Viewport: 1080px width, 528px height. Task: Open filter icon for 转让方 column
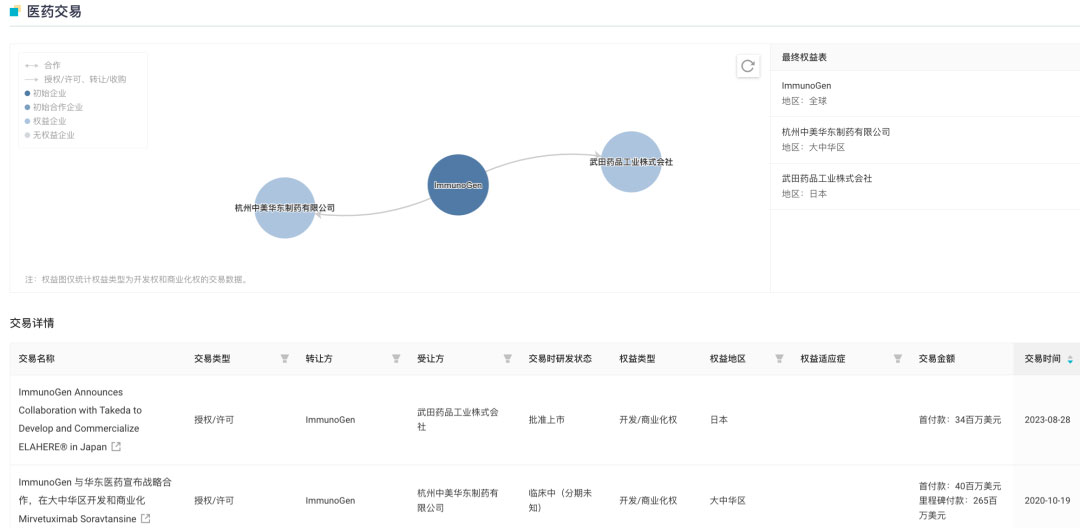coord(396,359)
